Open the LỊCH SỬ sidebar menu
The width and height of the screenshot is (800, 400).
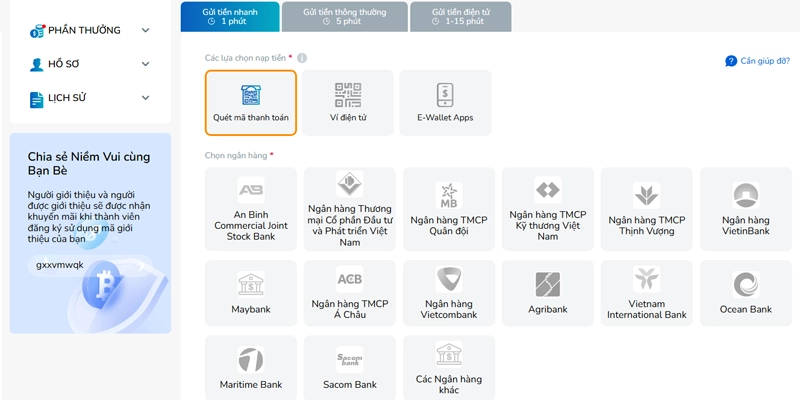click(90, 98)
